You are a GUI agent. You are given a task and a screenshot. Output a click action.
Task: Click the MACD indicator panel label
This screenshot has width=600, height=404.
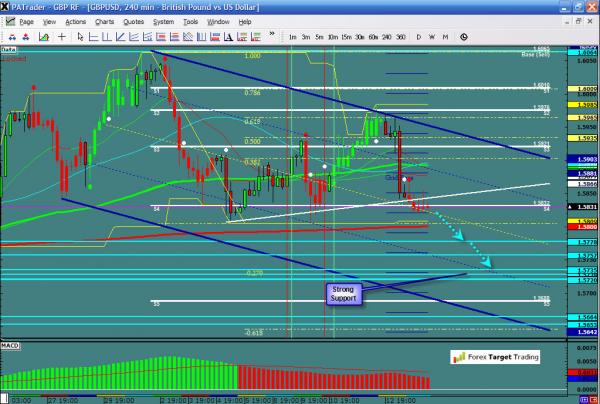(10, 343)
